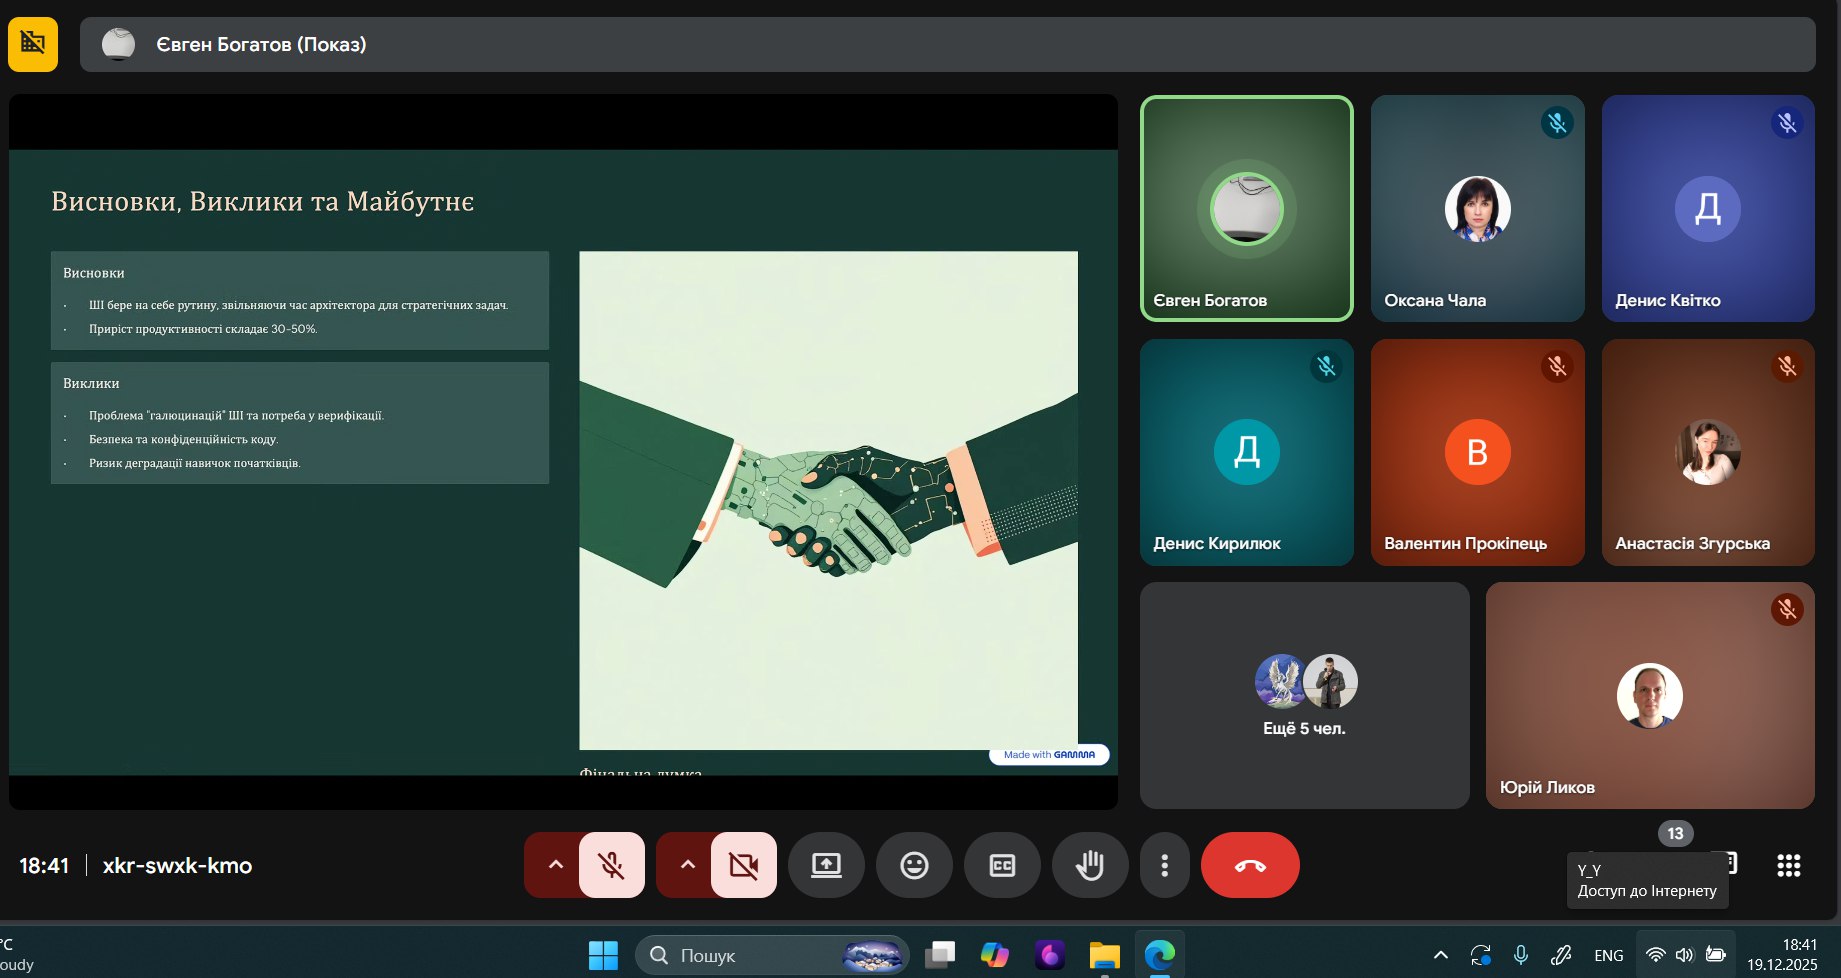Click the 'Made with Gamma' badge
The height and width of the screenshot is (978, 1841).
(1049, 755)
